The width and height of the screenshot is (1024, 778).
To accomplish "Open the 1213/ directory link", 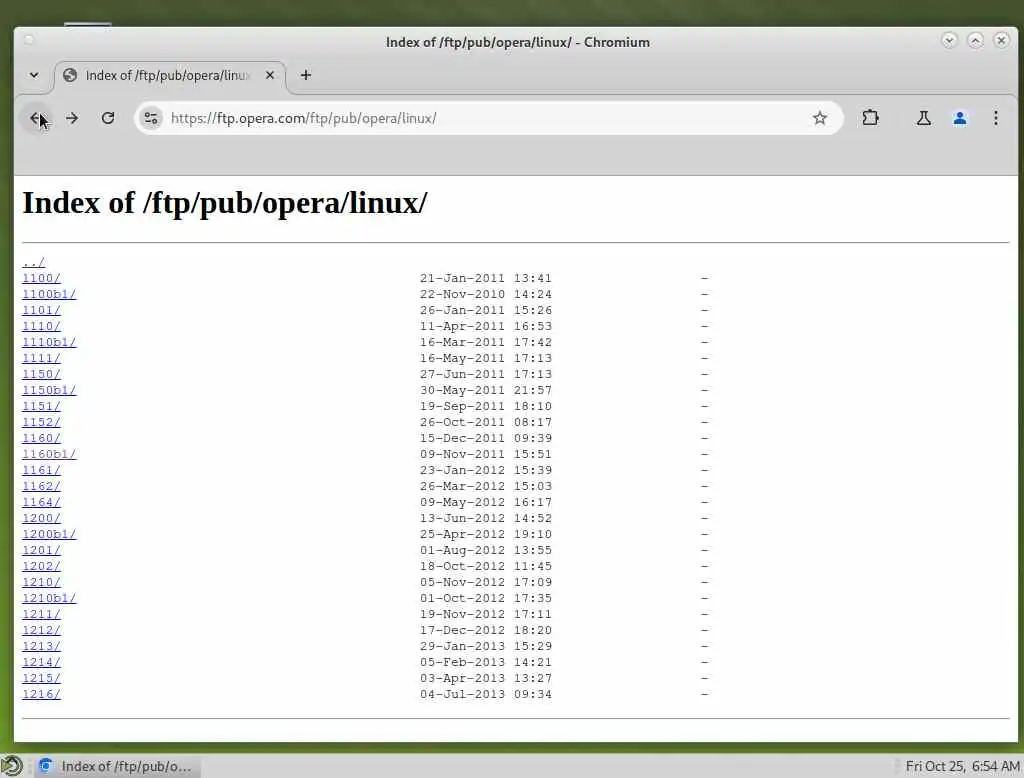I will pyautogui.click(x=41, y=646).
